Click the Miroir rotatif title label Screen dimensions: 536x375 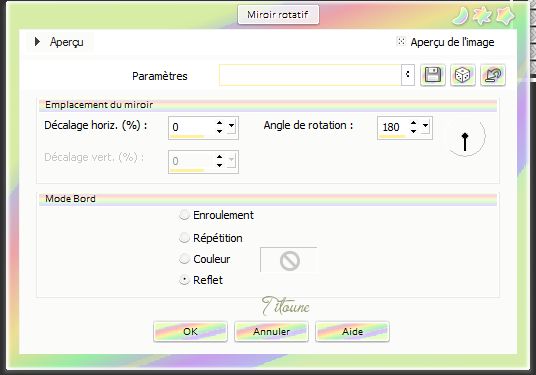(x=278, y=15)
